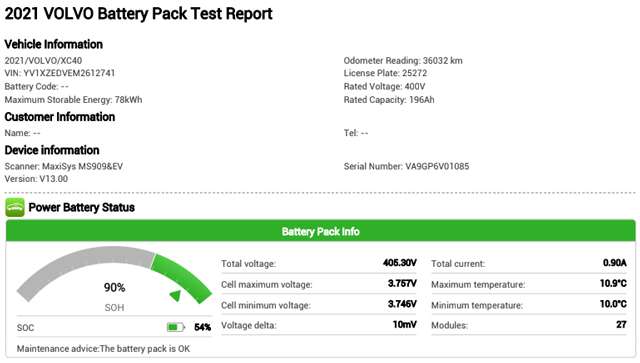Screen dimensions: 640x363
Task: Click the green car battery status icon
Action: (x=15, y=207)
